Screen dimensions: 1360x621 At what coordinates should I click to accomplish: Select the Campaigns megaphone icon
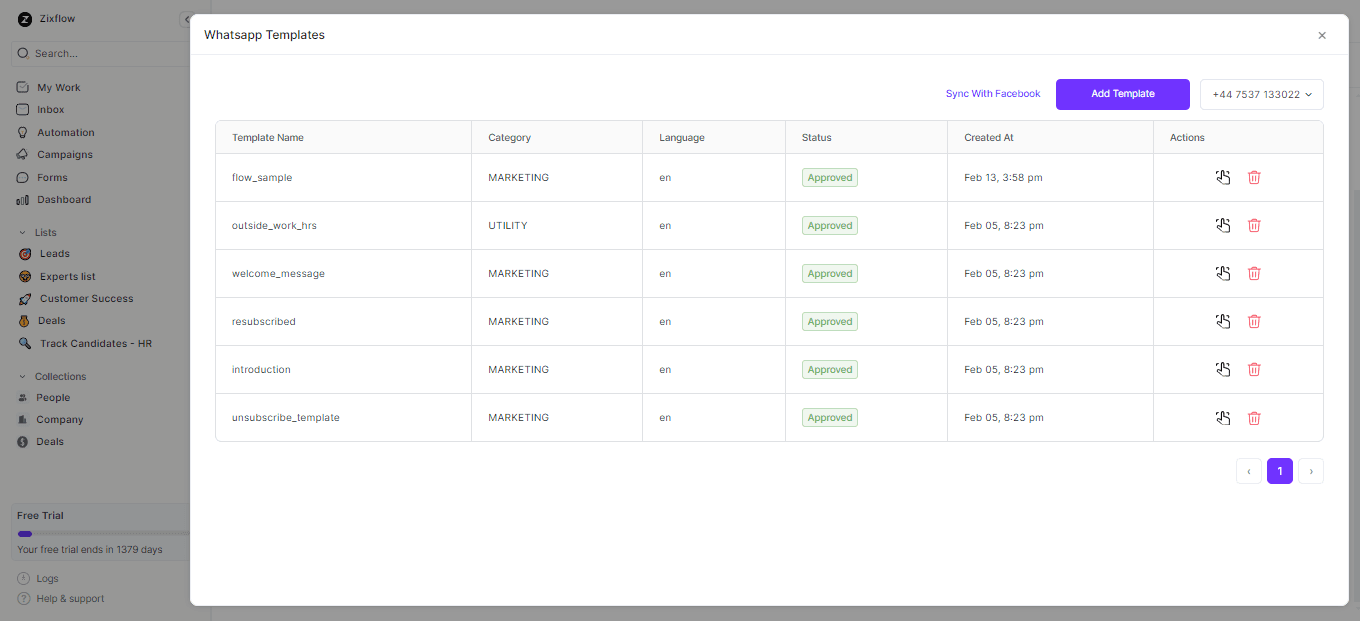coord(23,154)
